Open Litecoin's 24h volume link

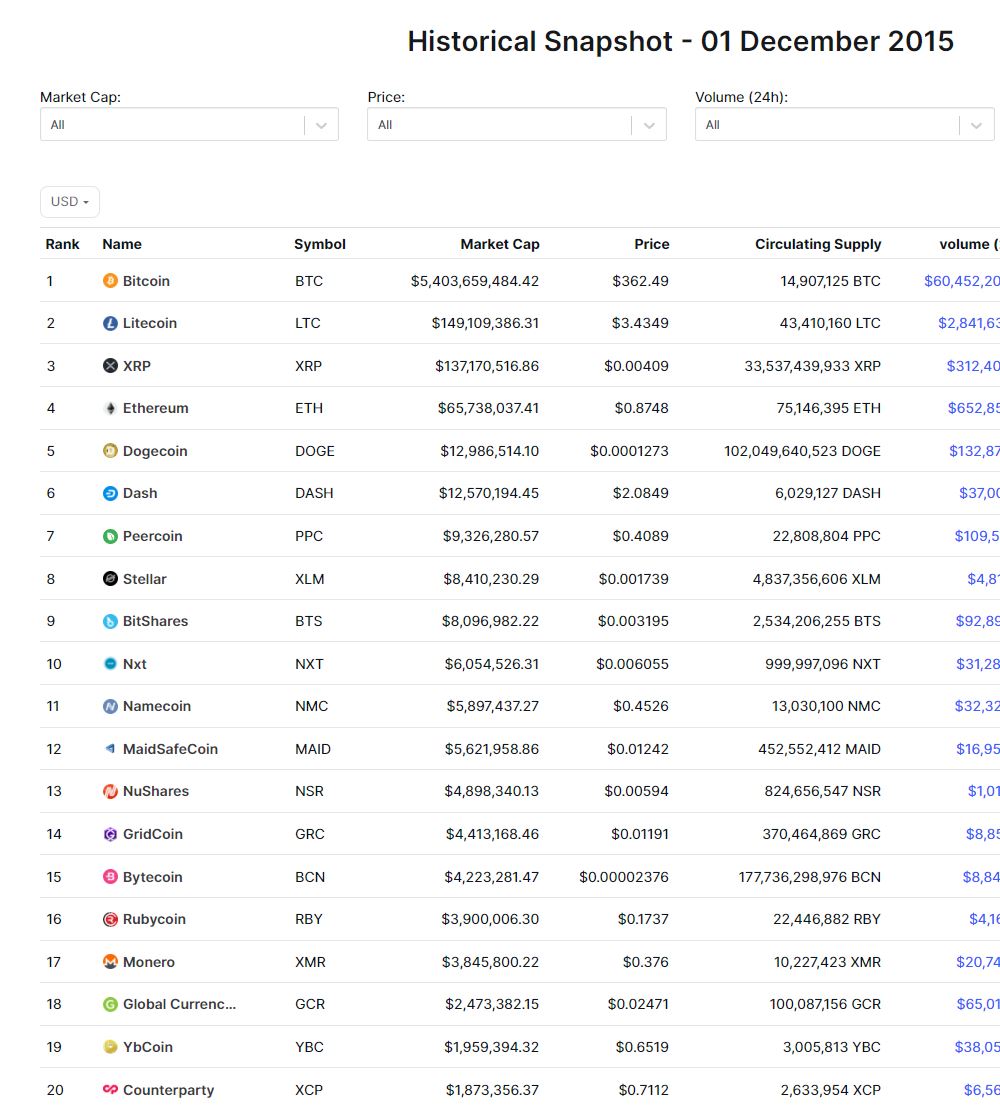pyautogui.click(x=969, y=323)
